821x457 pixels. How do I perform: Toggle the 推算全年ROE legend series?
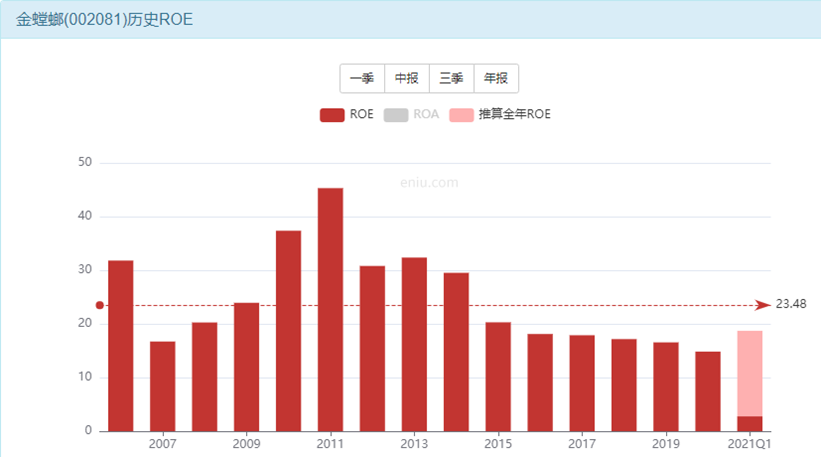click(x=500, y=114)
